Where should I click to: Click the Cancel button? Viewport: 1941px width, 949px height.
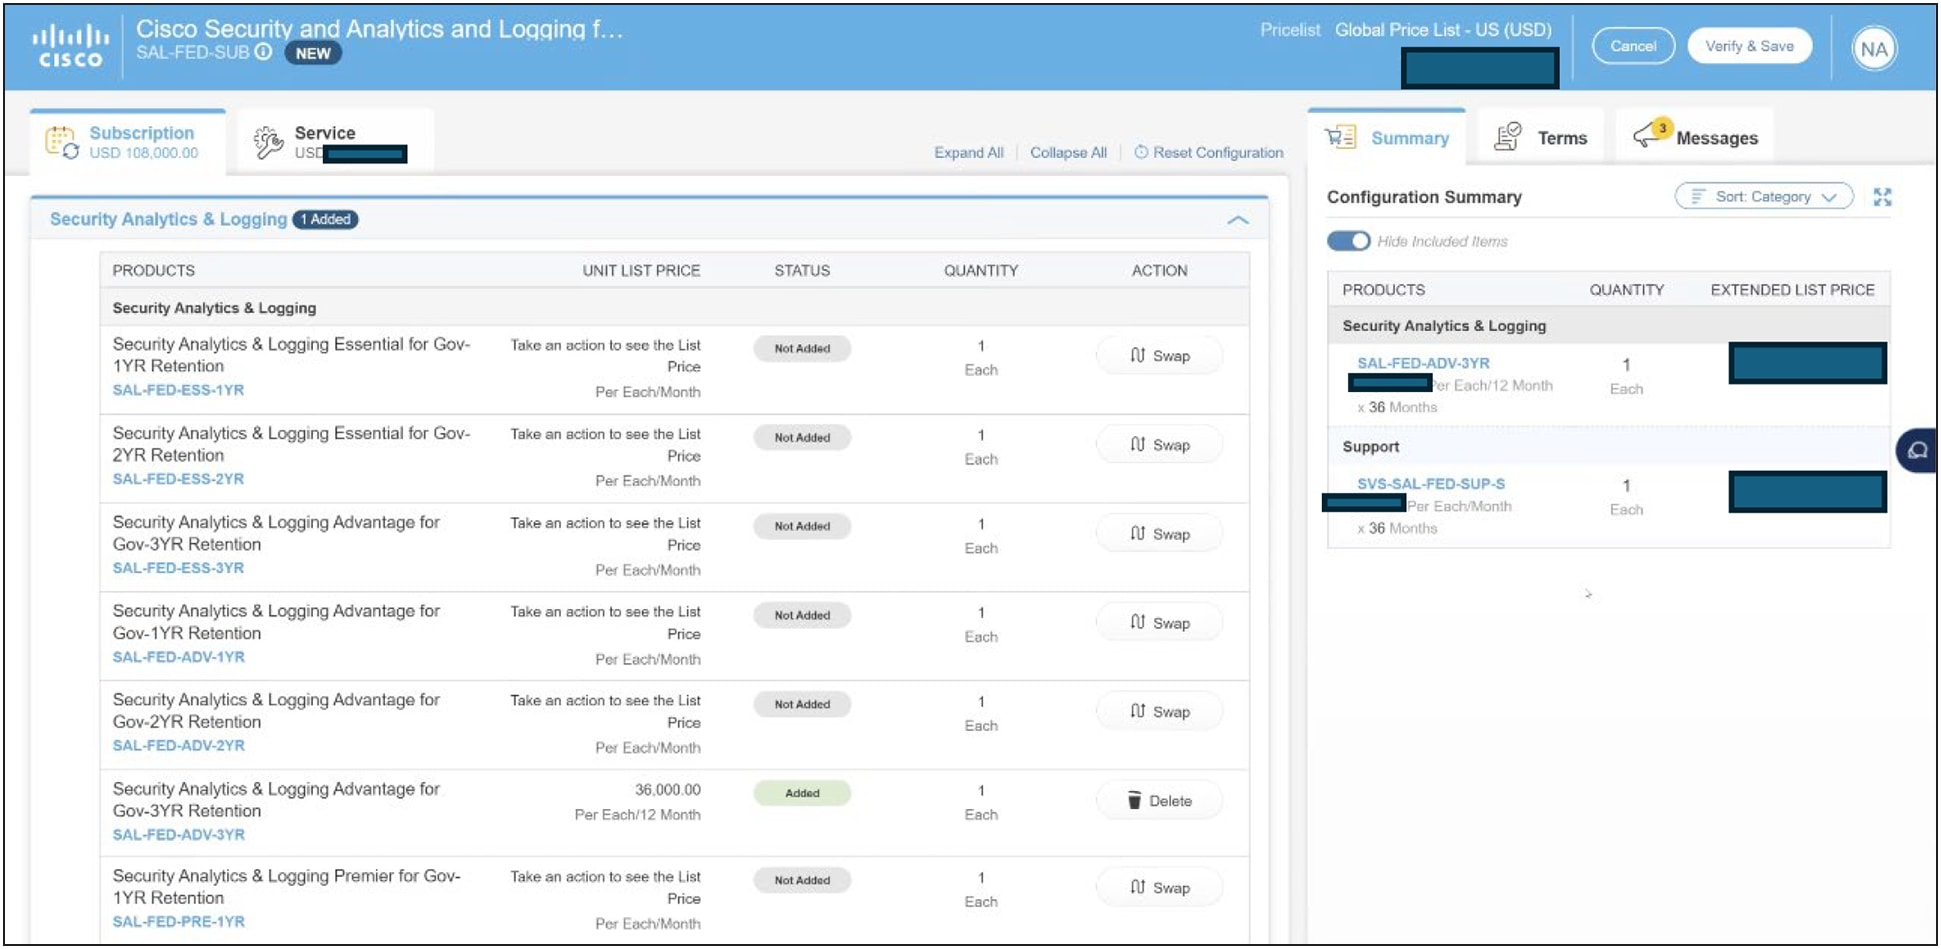pyautogui.click(x=1633, y=46)
